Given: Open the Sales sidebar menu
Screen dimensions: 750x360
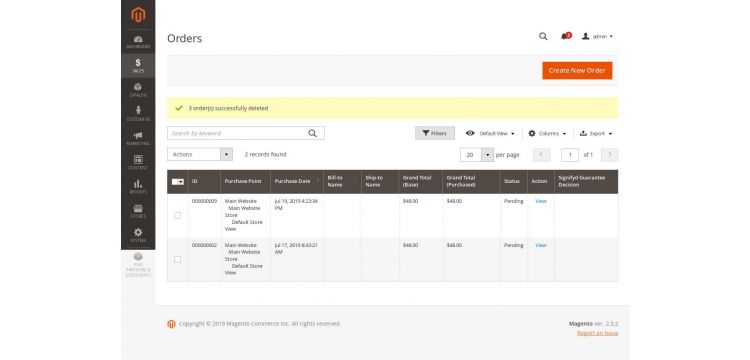Looking at the screenshot, I should pos(138,66).
